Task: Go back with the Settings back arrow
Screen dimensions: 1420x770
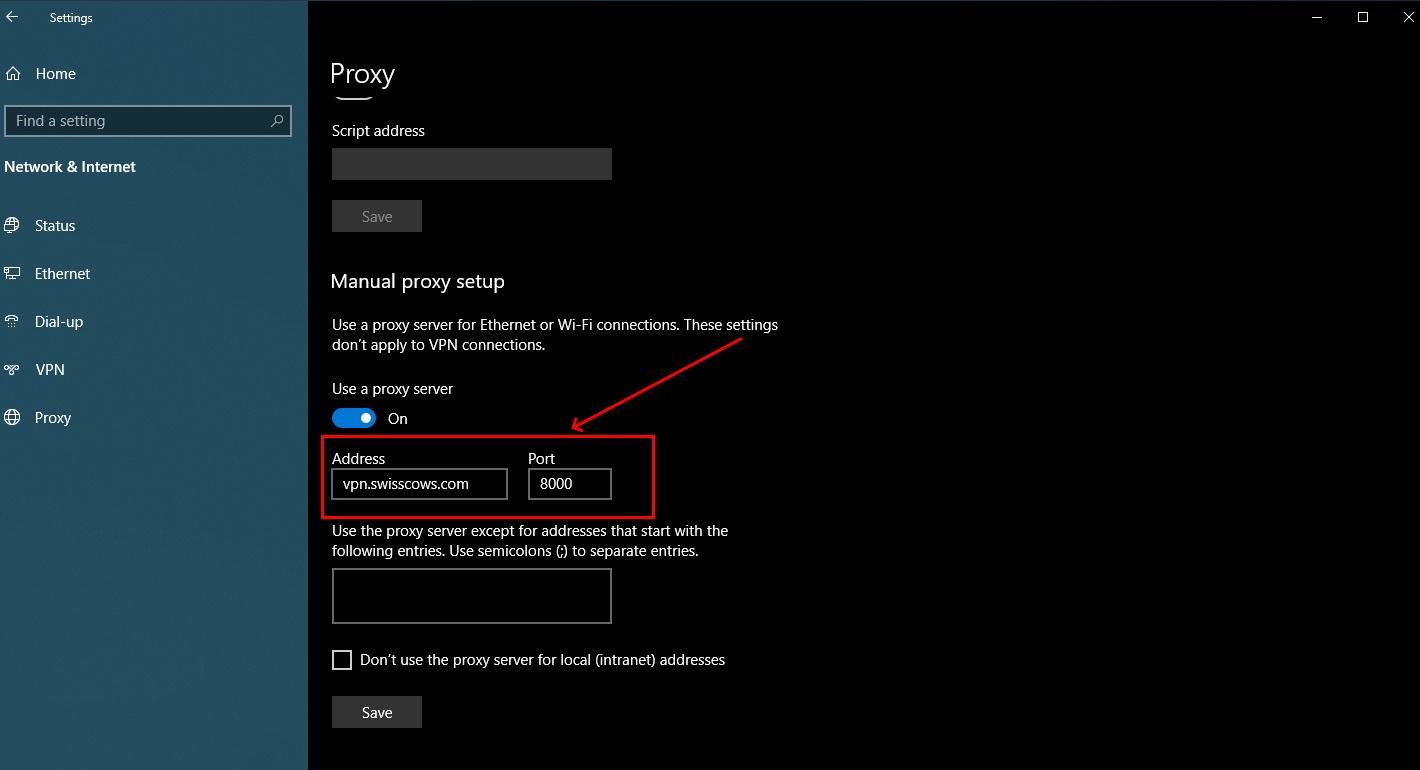Action: 12,17
